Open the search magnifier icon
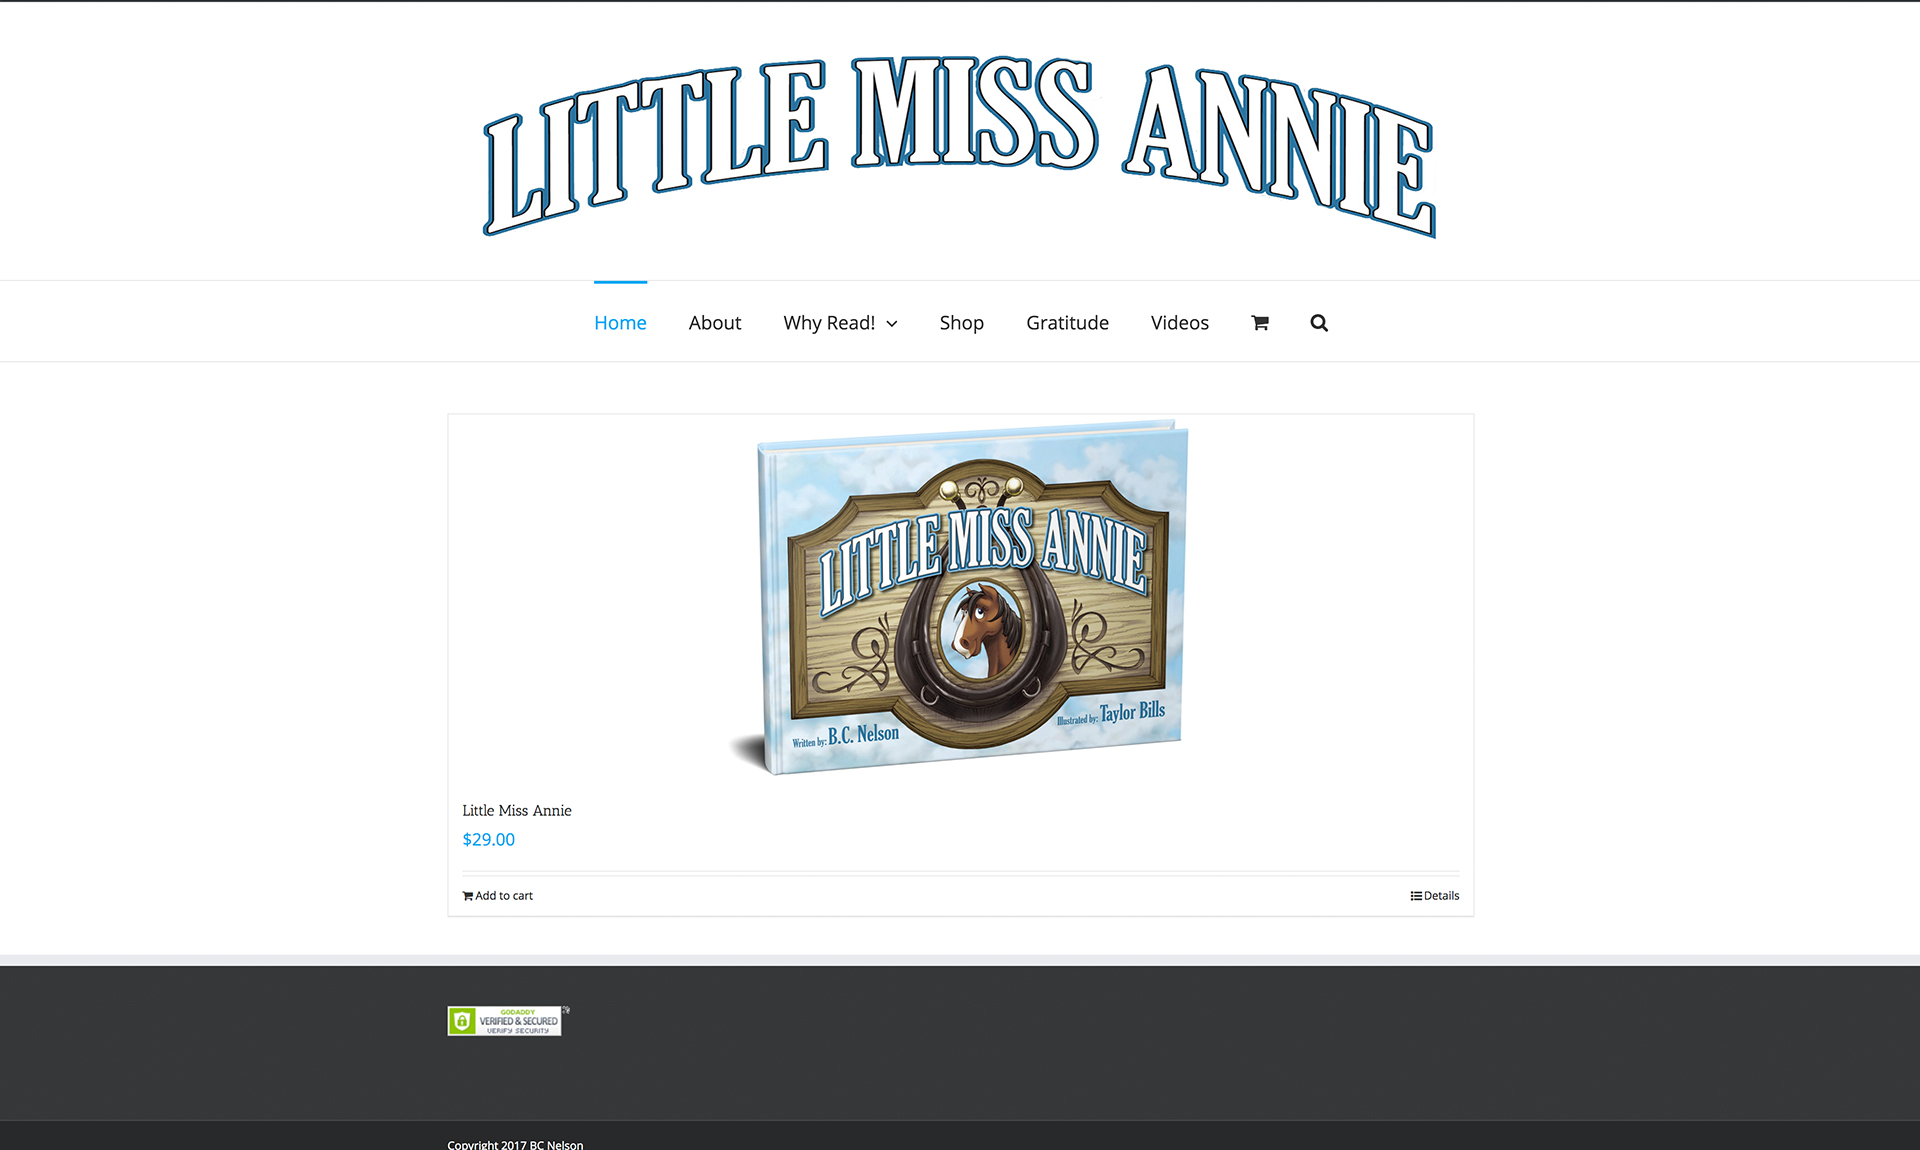Screen dimensions: 1920x1150 coord(1319,323)
